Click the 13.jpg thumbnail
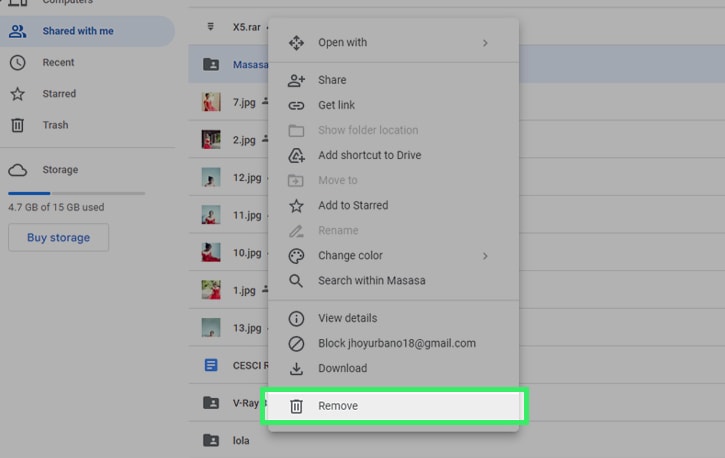Screen dimensions: 725x458 [211, 328]
